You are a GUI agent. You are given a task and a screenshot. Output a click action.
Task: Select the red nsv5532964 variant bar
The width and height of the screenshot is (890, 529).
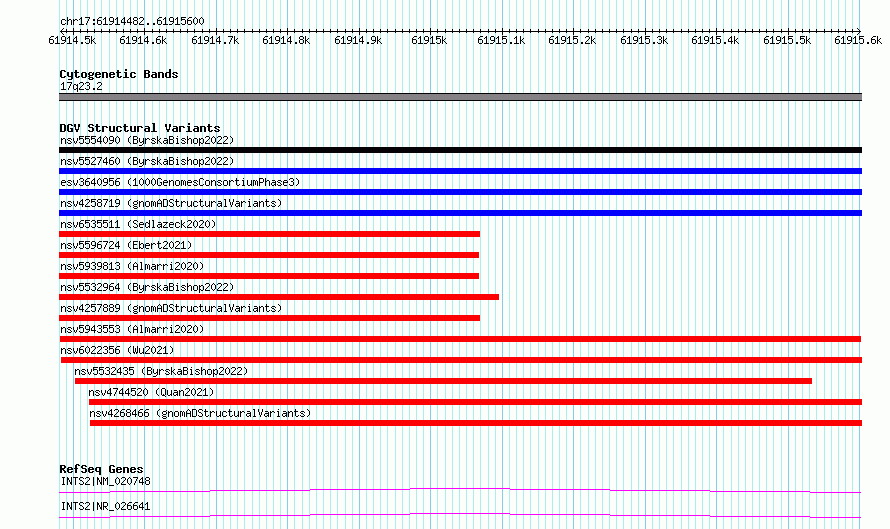[279, 297]
